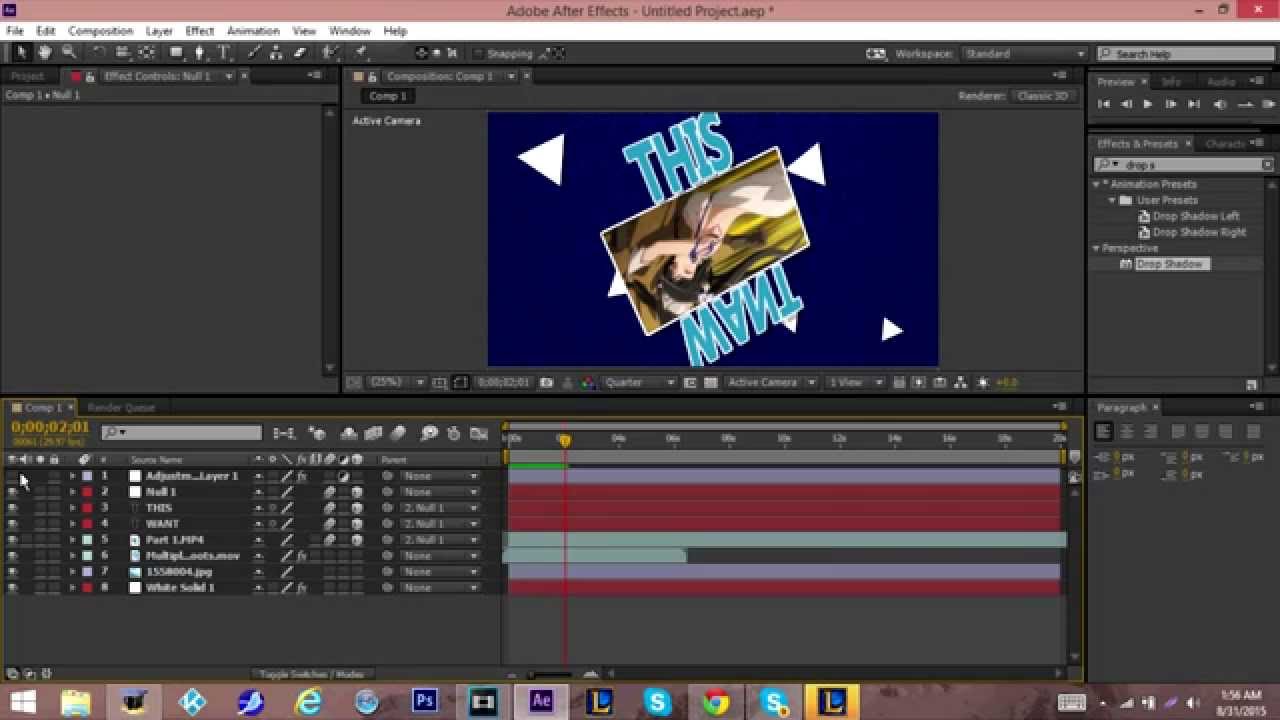Toggle Lock on the Effect Controls panel
Viewport: 1280px width, 720px height.
pos(89,76)
